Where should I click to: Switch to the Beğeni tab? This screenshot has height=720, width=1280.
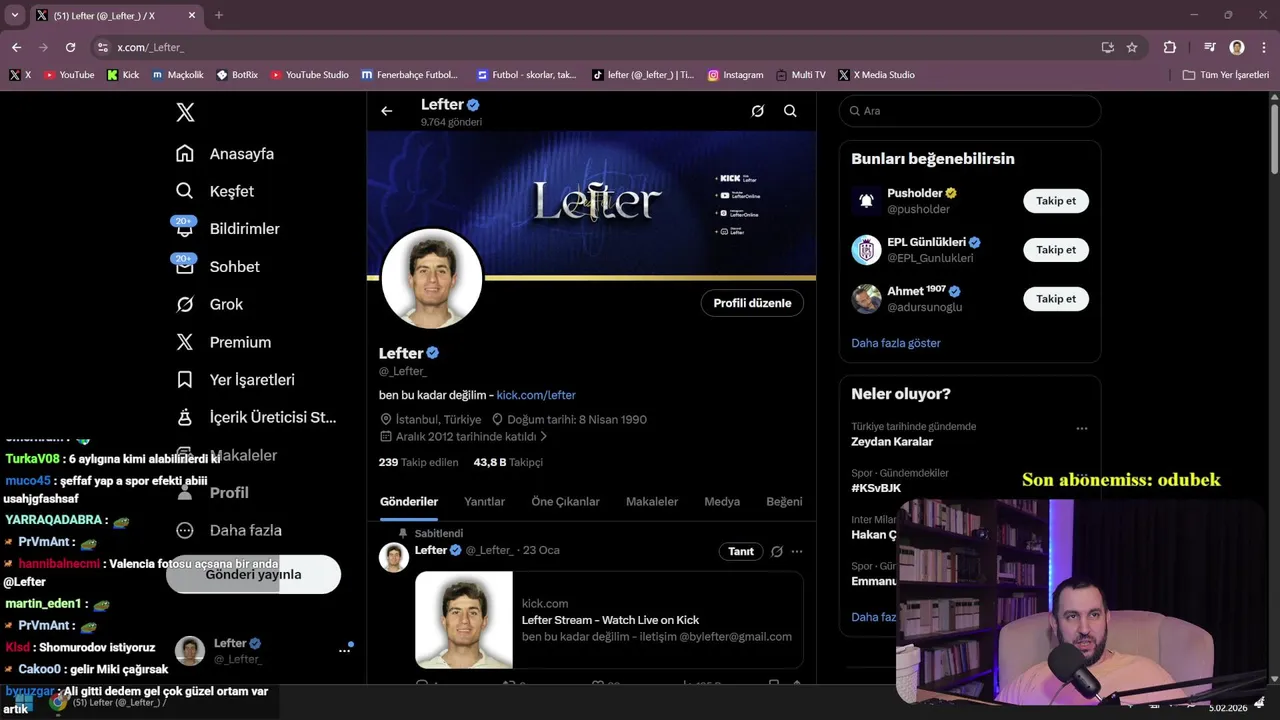click(784, 502)
